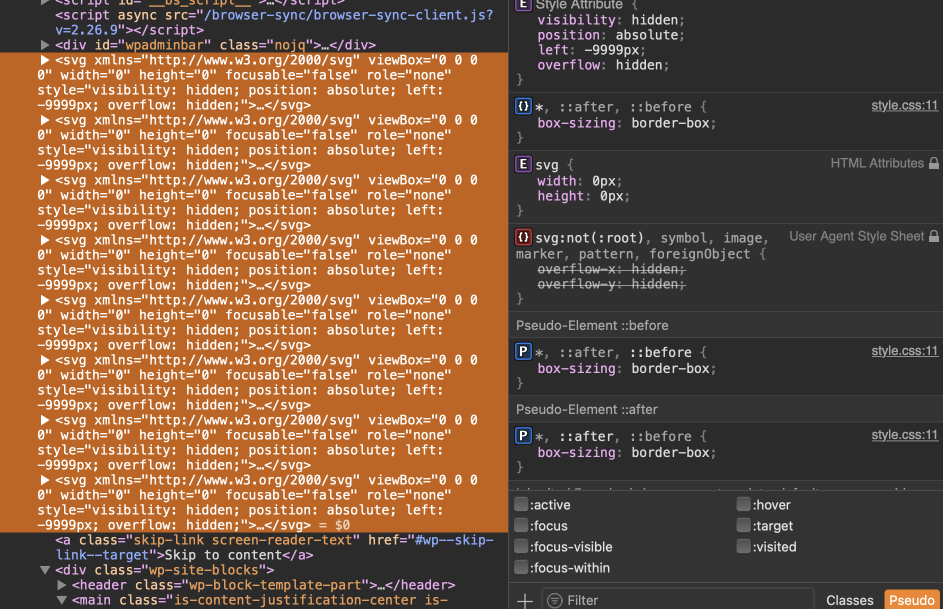Click the P badge under Pseudo-Element ::before
Viewport: 943px width, 609px height.
pyautogui.click(x=521, y=351)
